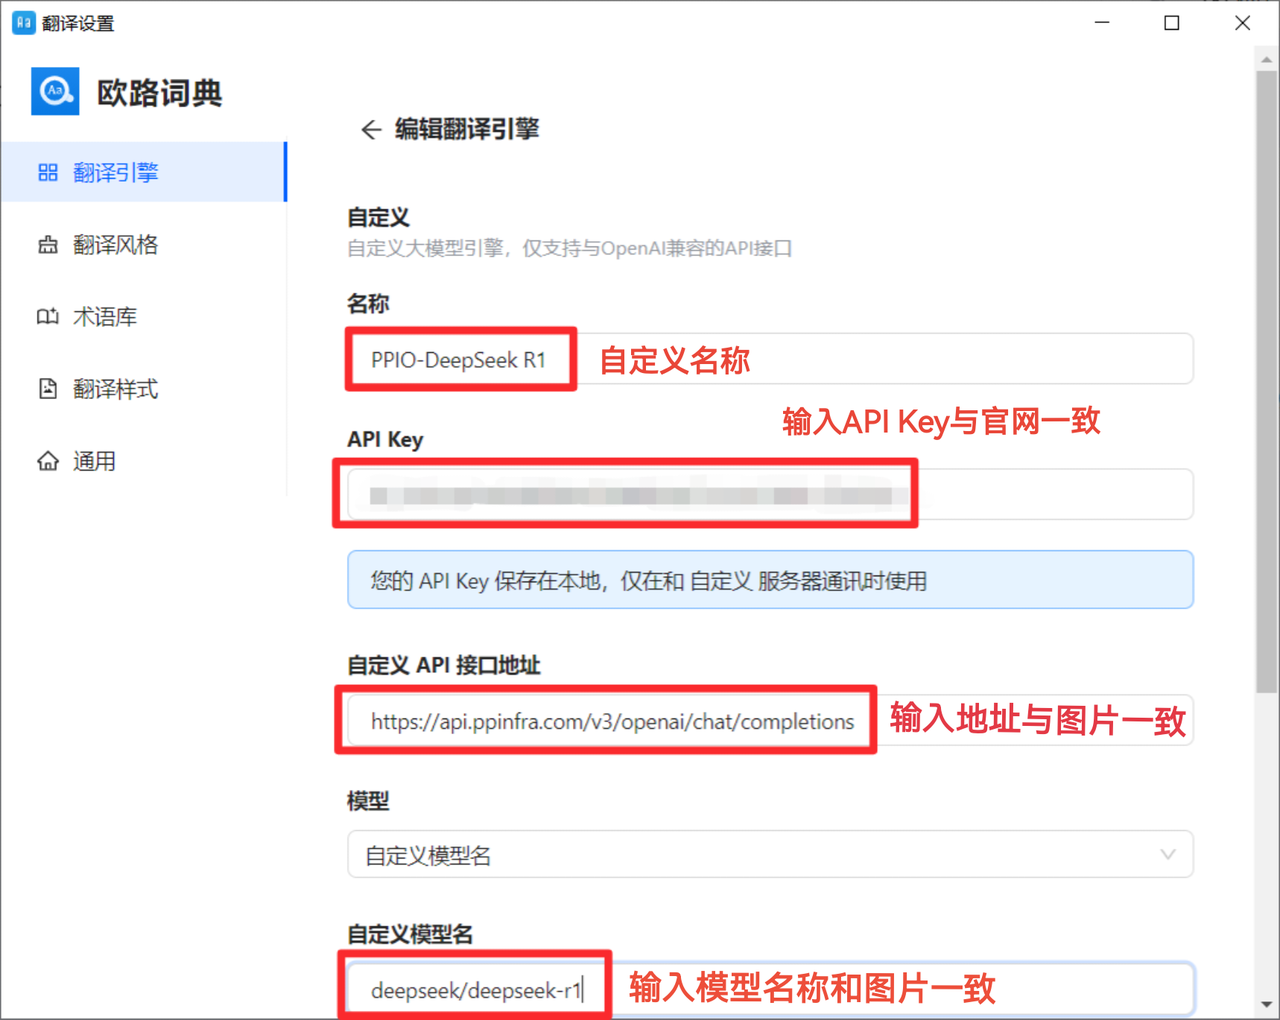Click the scrollbar down arrow

pyautogui.click(x=1267, y=1004)
